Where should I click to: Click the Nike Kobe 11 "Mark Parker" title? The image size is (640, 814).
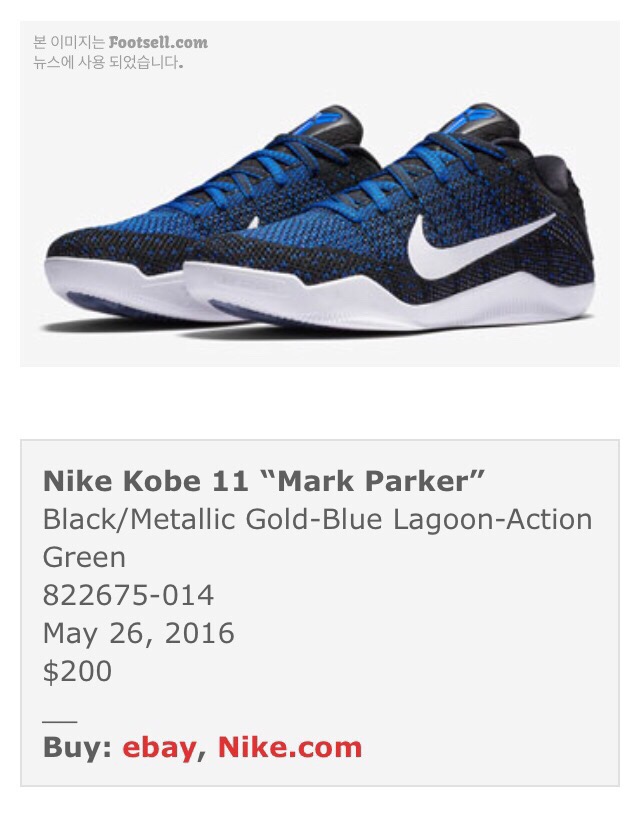click(264, 481)
